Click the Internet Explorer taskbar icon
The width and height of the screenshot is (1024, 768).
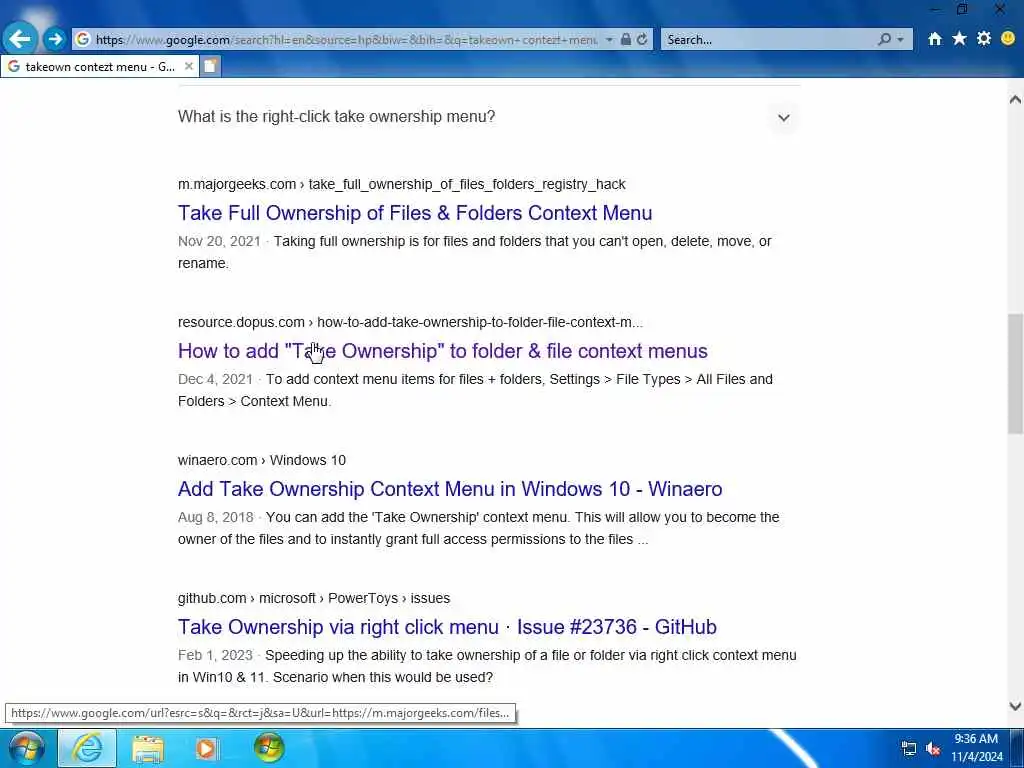88,748
